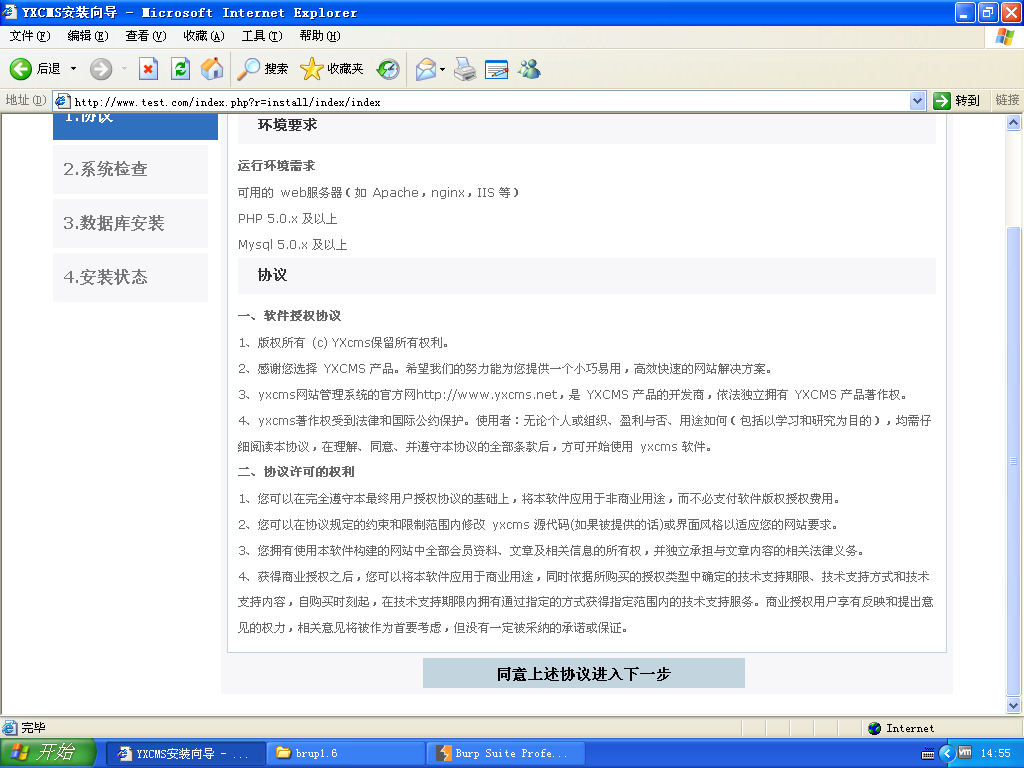Go to the Home page icon
The height and width of the screenshot is (768, 1024).
[212, 69]
